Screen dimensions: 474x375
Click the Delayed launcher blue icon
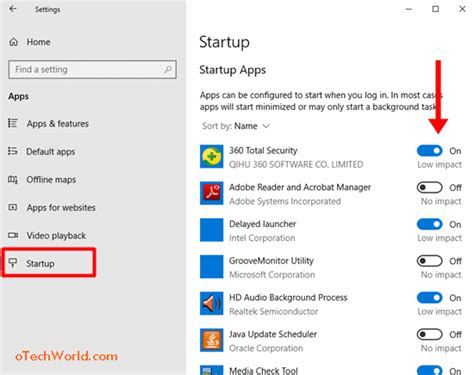(212, 230)
